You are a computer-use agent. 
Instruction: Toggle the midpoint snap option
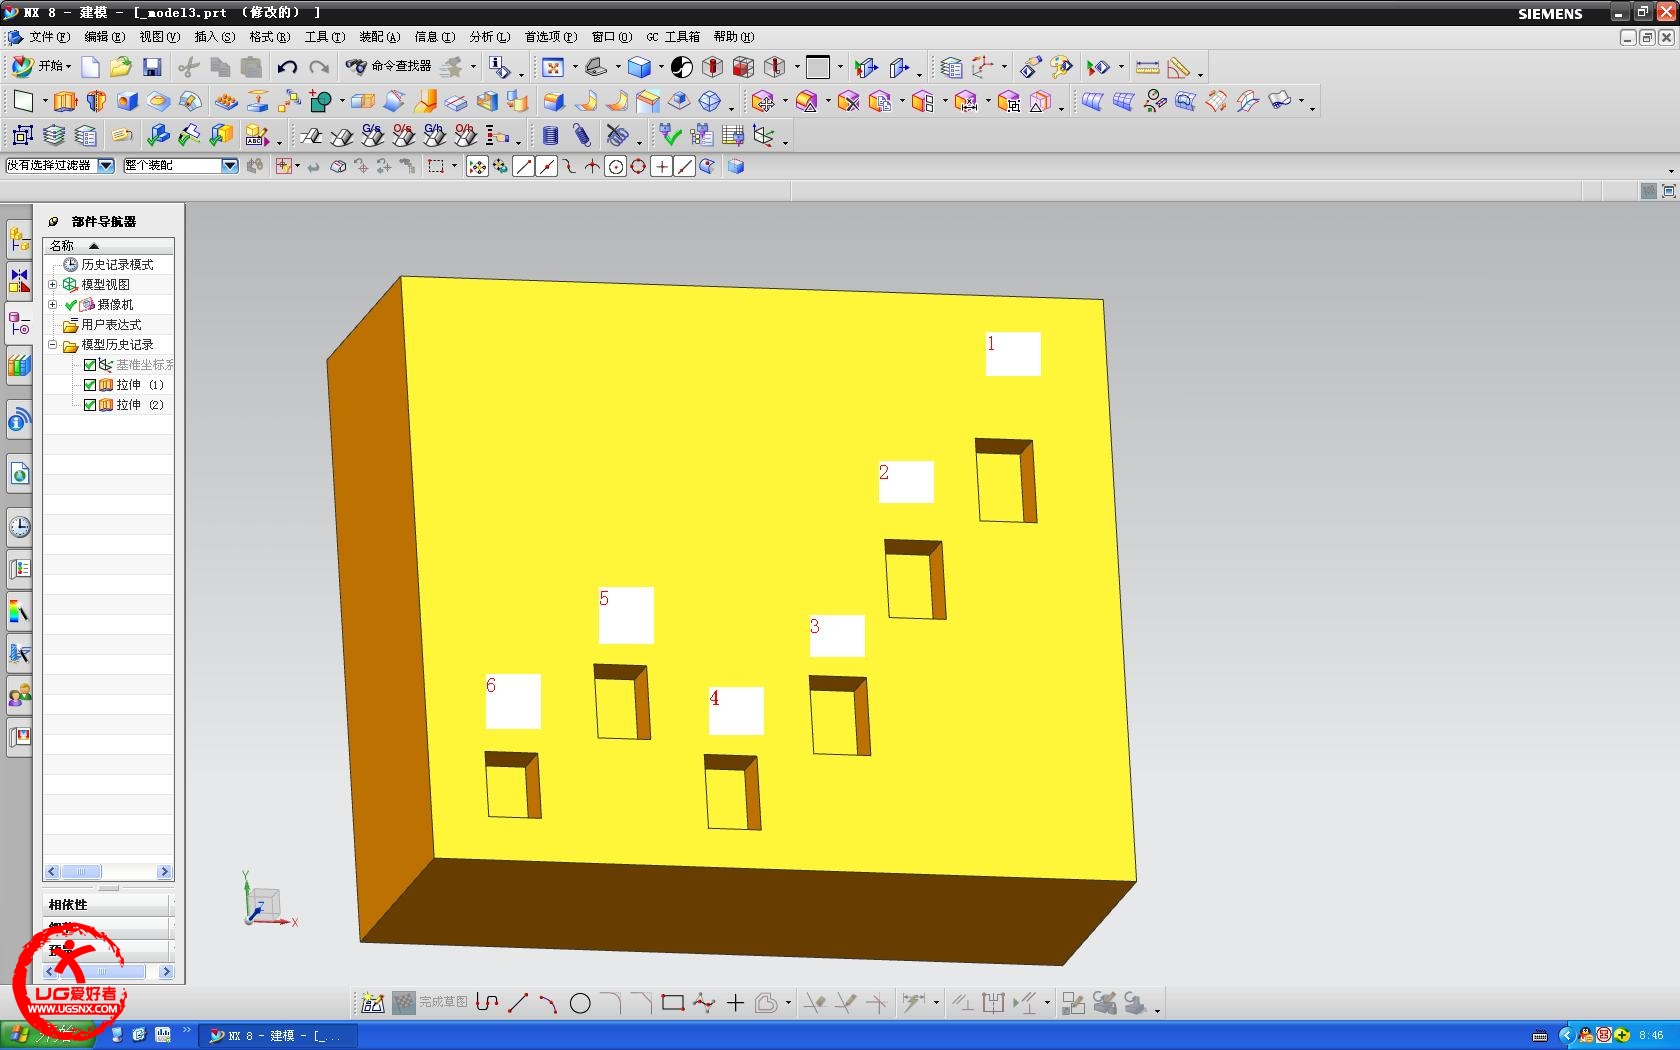point(547,167)
